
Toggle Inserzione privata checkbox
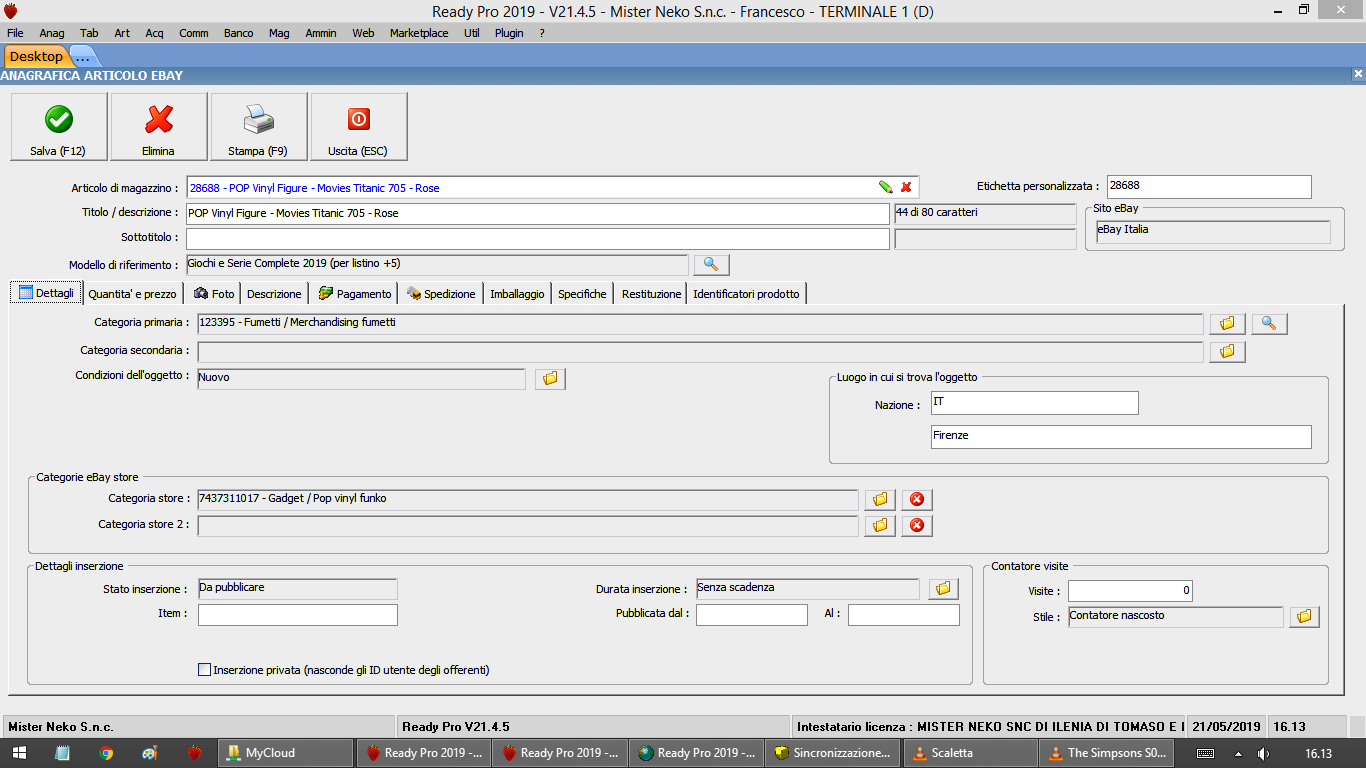point(205,670)
